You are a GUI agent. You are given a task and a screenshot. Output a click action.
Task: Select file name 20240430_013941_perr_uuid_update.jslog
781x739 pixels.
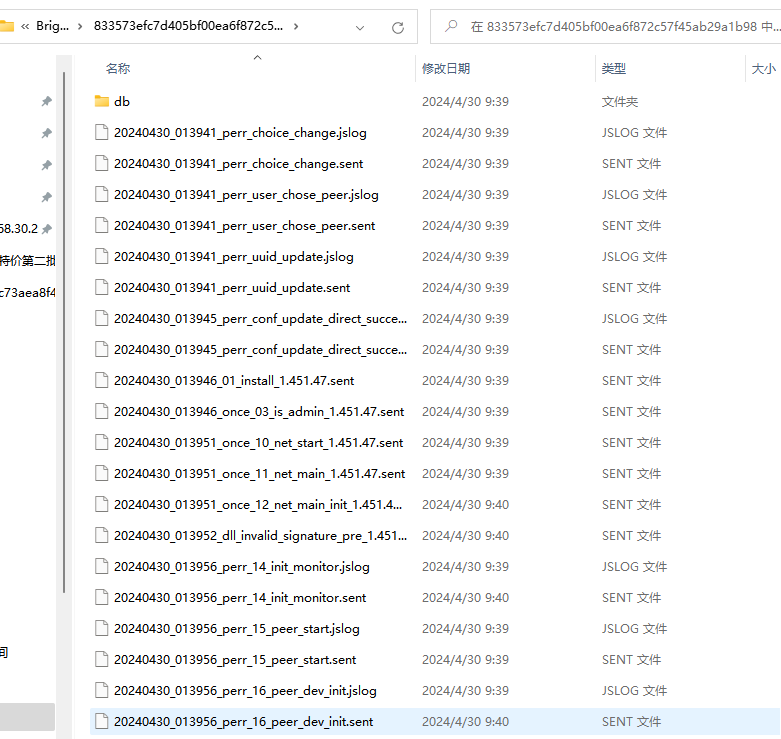tap(234, 257)
